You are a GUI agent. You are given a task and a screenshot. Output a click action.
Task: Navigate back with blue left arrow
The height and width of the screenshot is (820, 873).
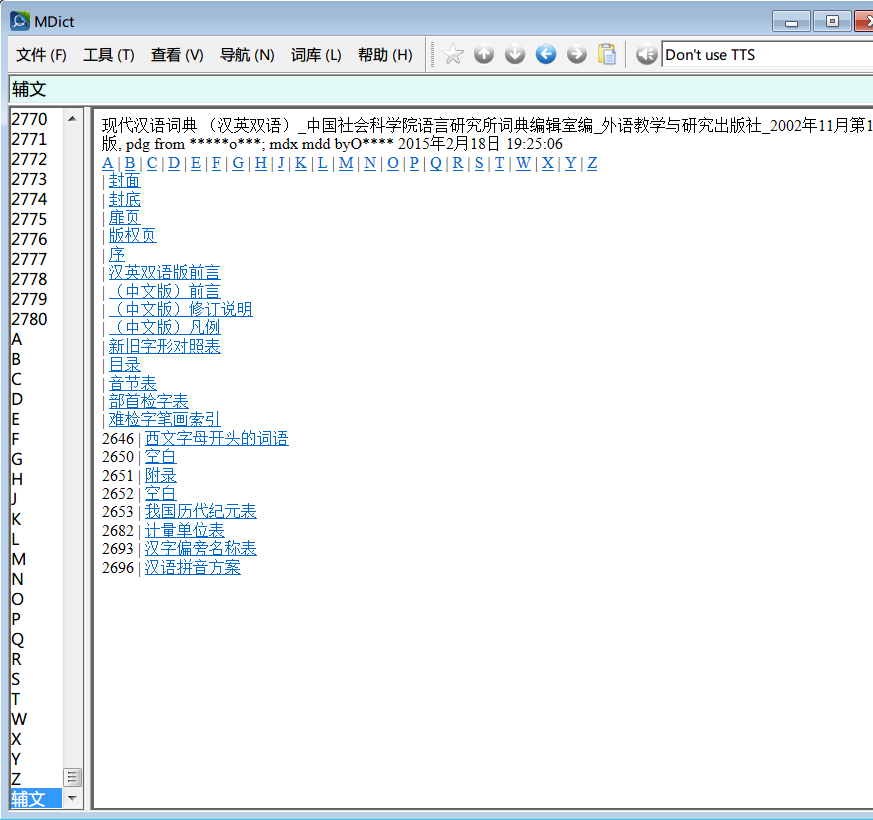tap(546, 55)
